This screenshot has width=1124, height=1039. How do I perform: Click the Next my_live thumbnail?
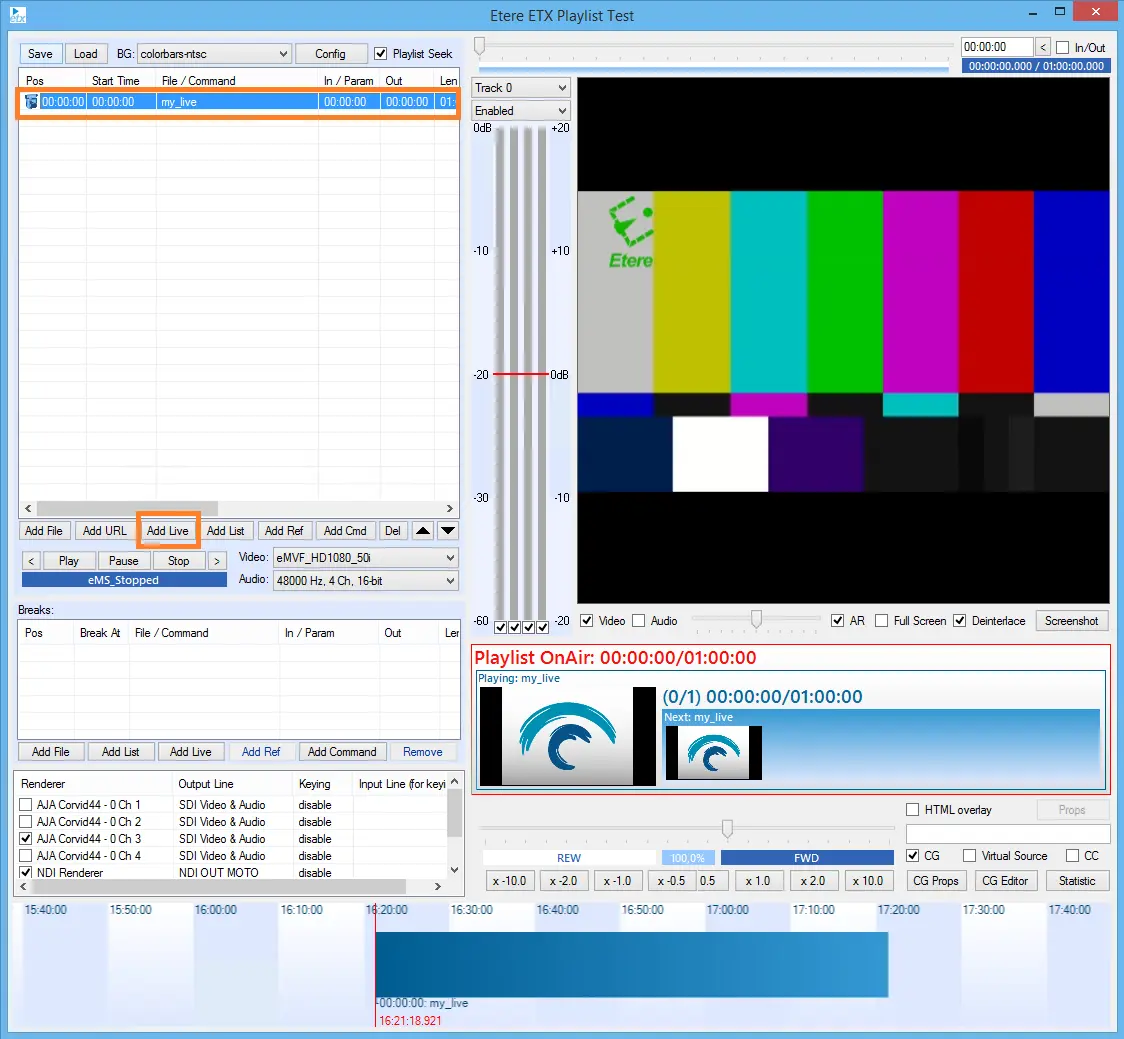713,752
